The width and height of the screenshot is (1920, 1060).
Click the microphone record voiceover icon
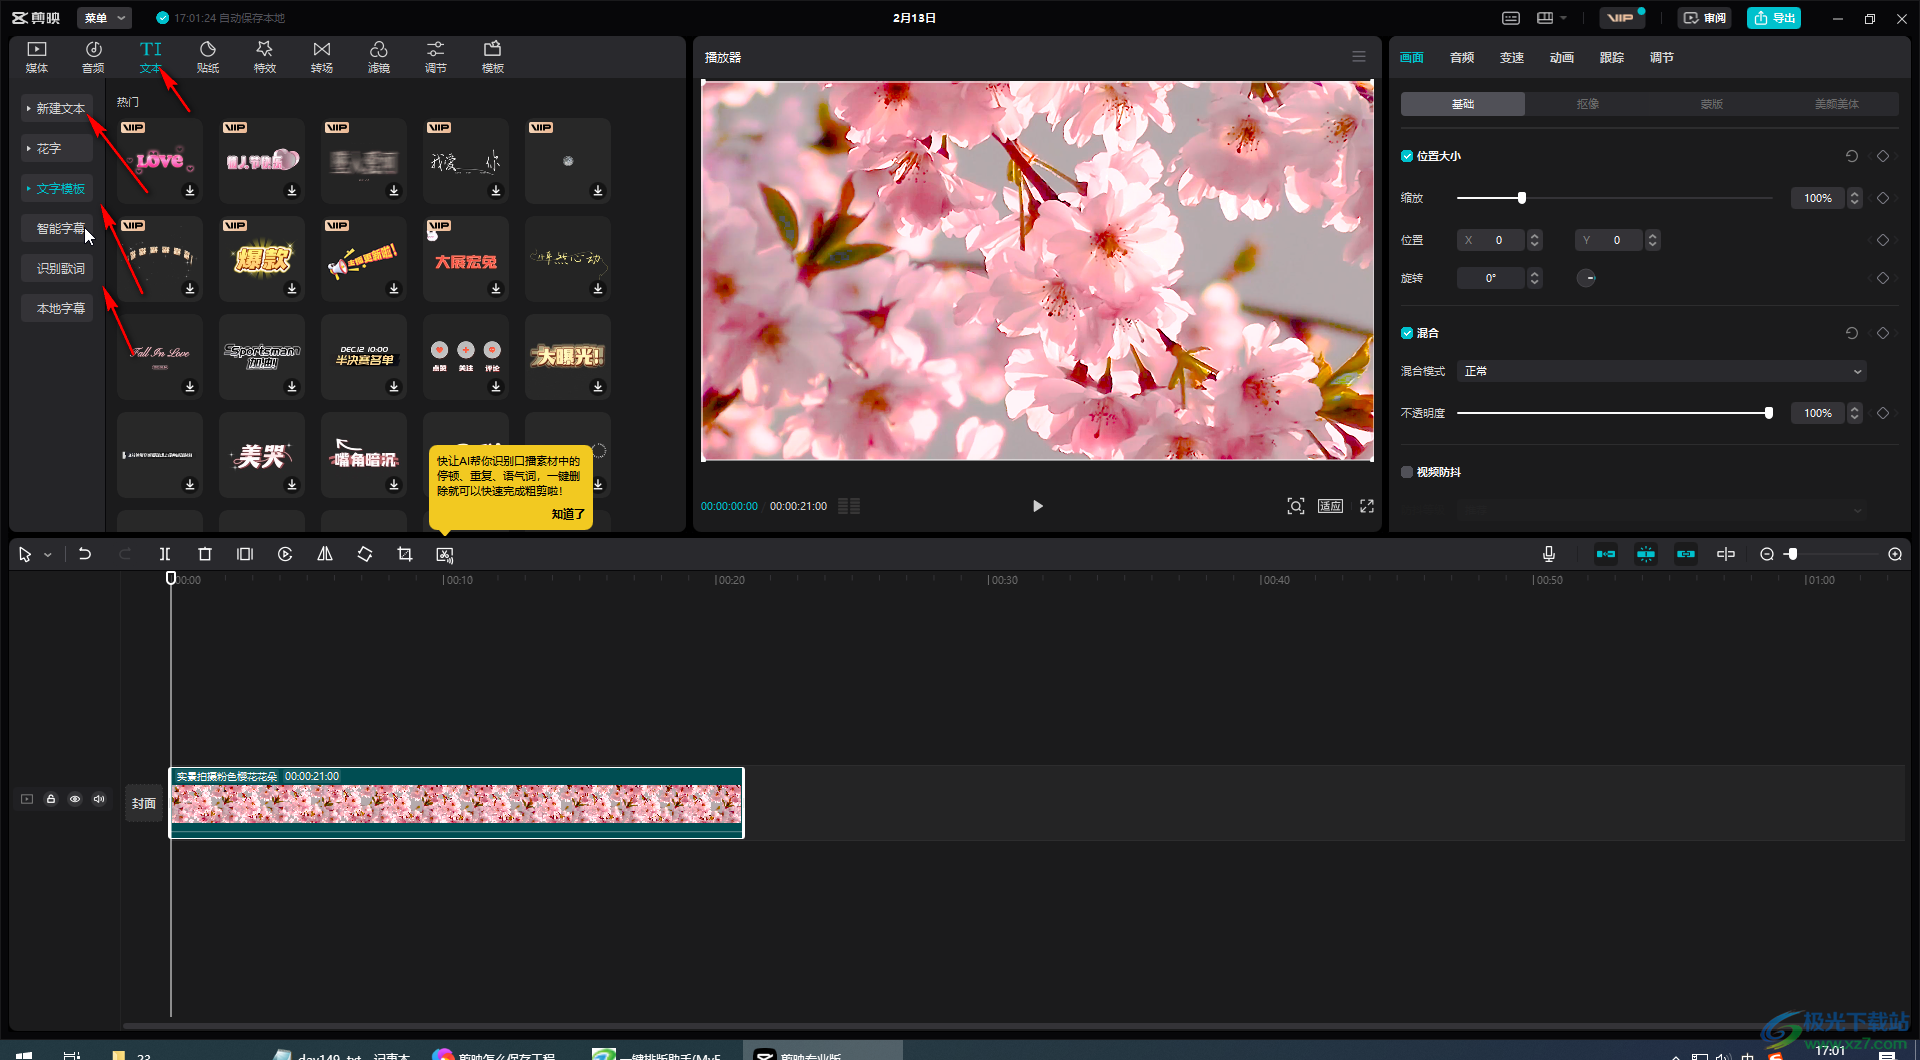coord(1549,554)
